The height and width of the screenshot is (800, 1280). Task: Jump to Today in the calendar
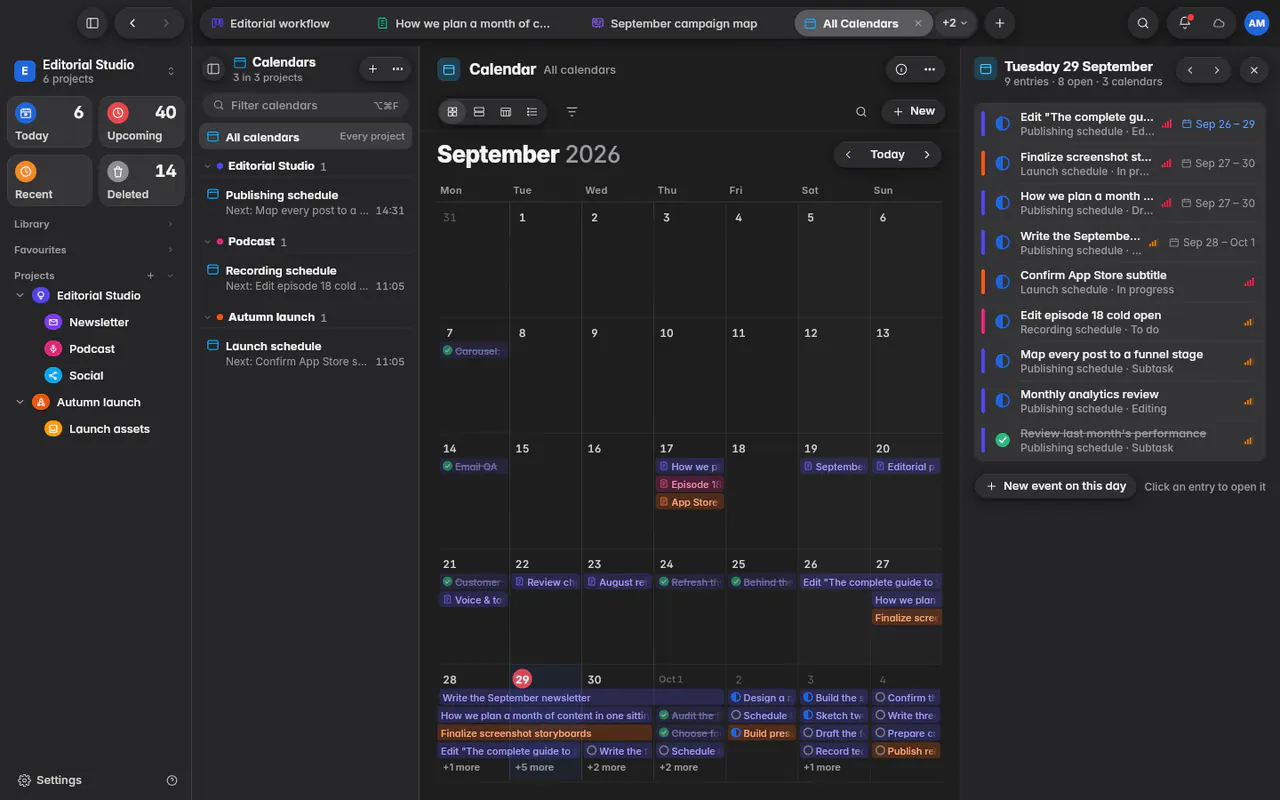[887, 155]
